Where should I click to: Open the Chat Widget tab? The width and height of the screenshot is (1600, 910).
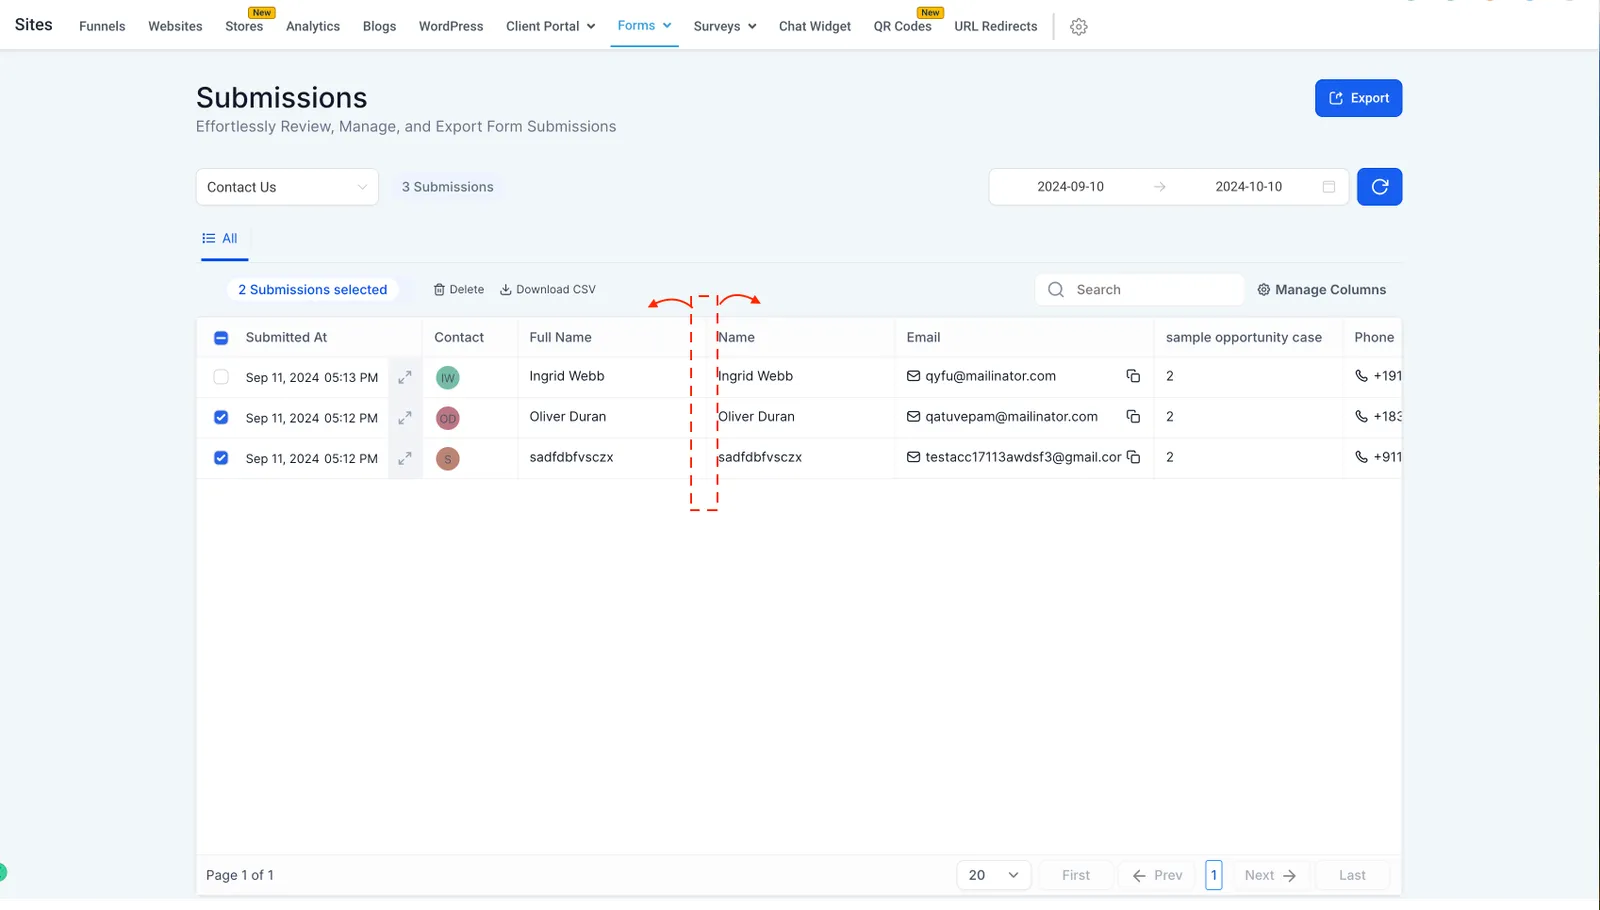point(815,26)
